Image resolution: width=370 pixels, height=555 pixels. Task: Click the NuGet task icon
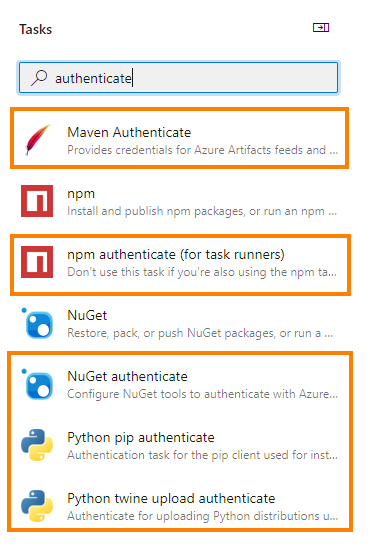[37, 323]
